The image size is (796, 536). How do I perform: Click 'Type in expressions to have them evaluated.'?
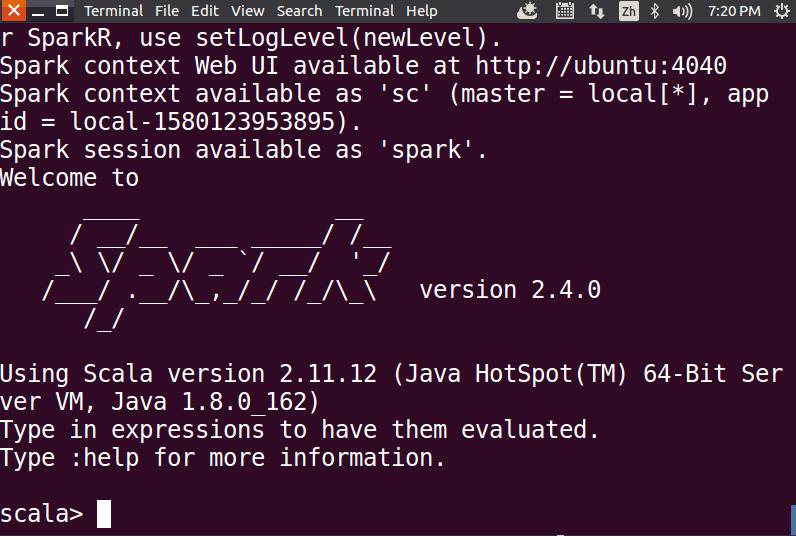click(x=300, y=430)
